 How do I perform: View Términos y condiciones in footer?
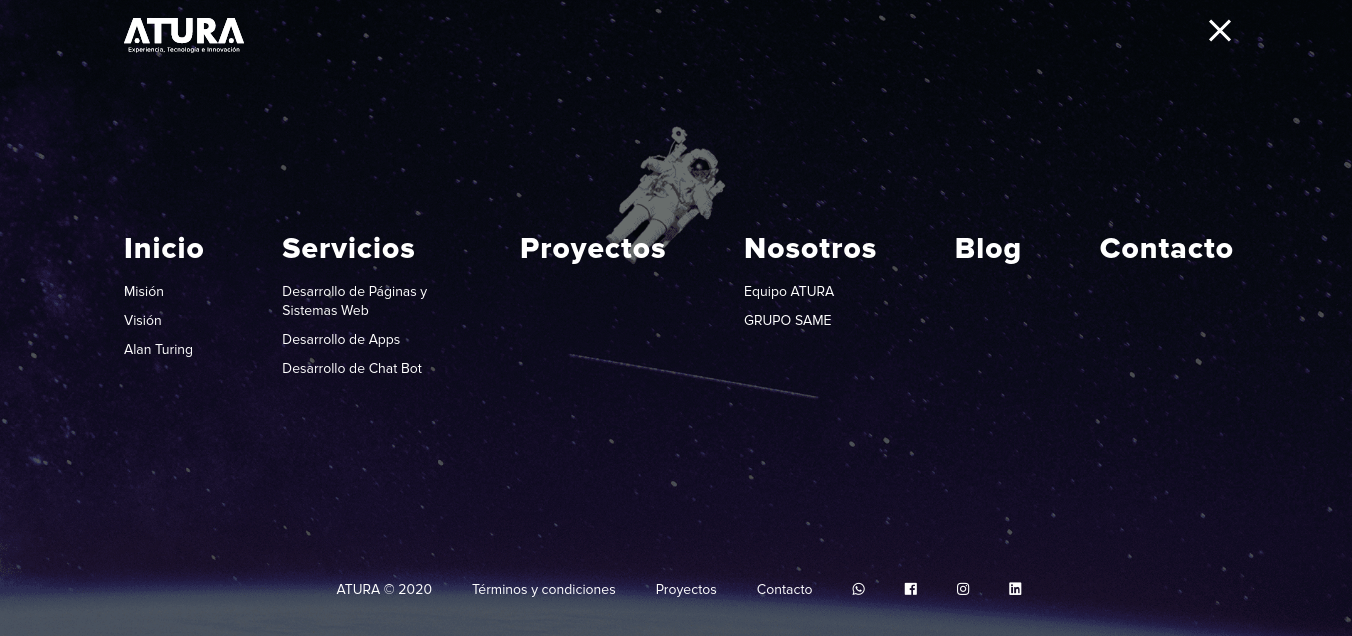tap(543, 589)
